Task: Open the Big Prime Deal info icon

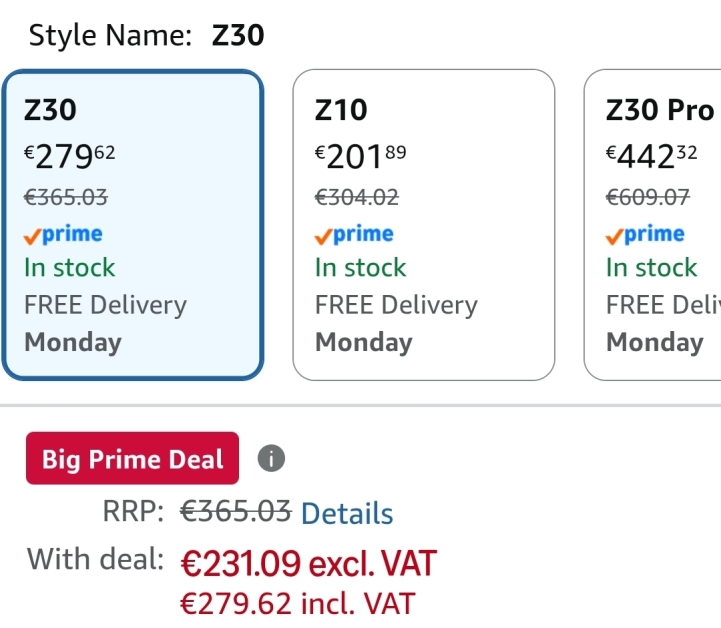Action: [x=271, y=458]
